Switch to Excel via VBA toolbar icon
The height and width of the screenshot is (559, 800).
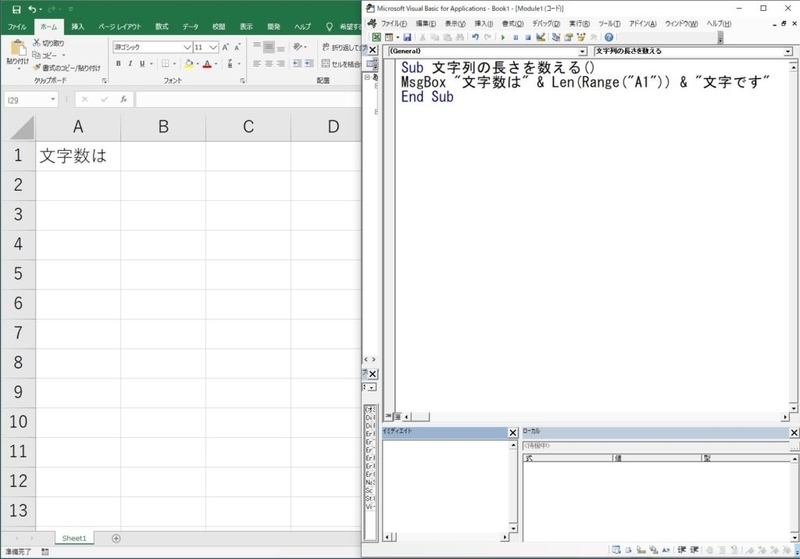pos(376,37)
